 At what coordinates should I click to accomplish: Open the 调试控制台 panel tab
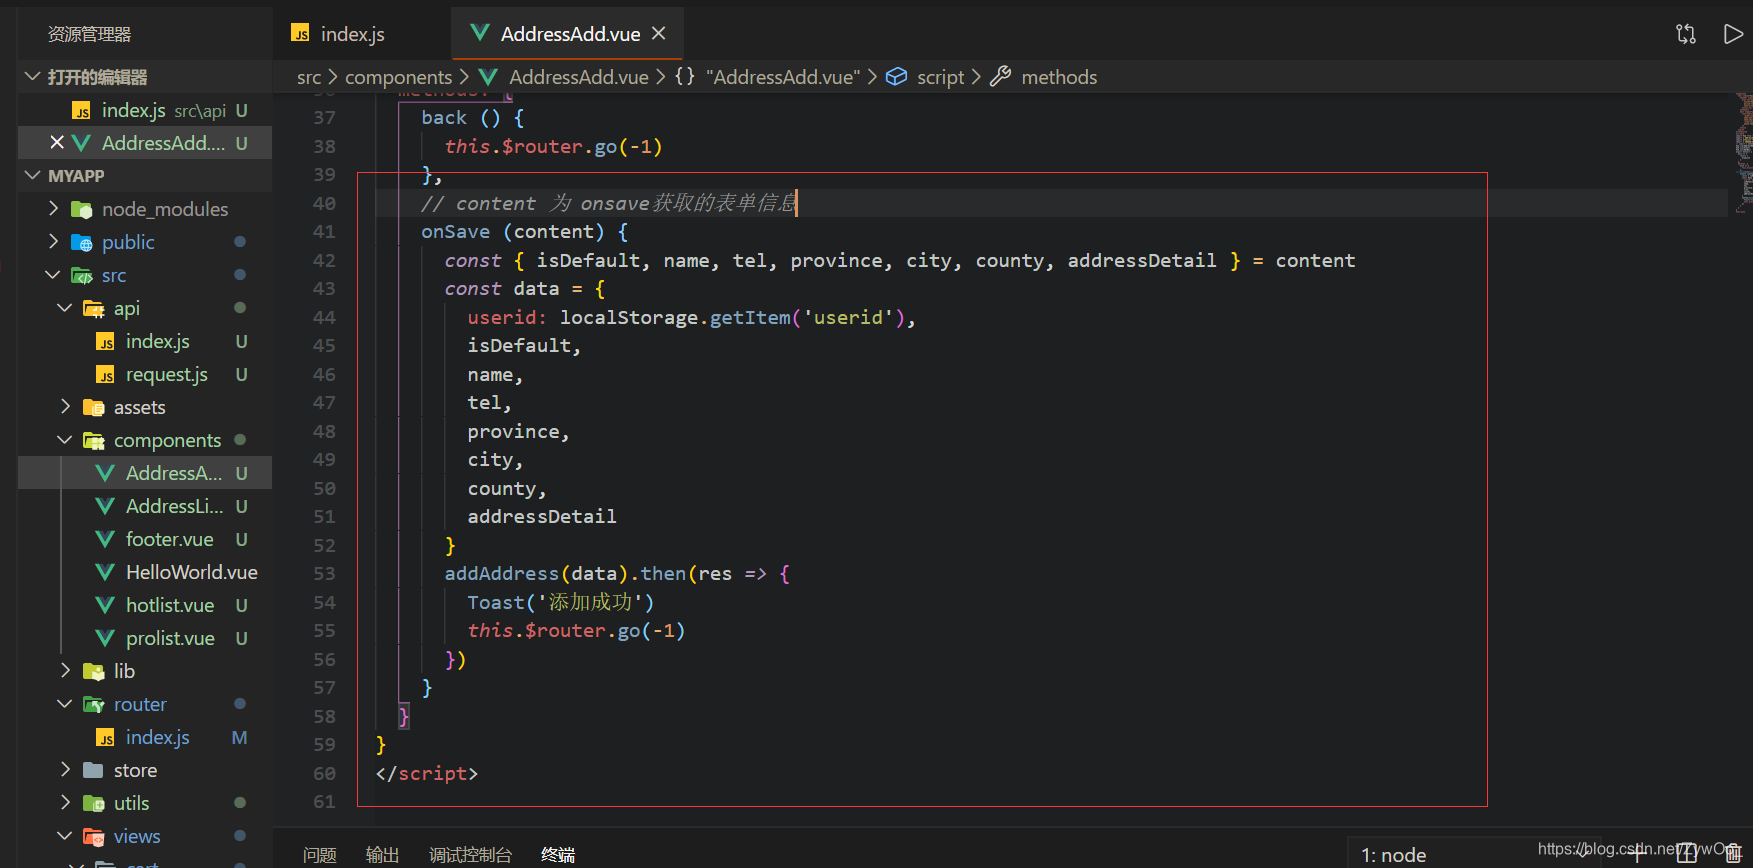pyautogui.click(x=470, y=855)
